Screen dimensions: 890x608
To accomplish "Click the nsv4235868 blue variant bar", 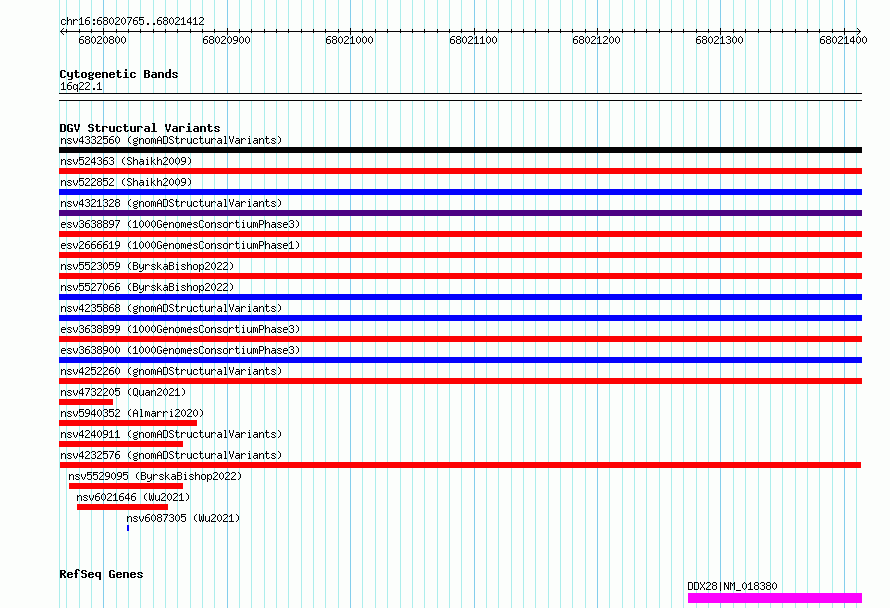I will tap(460, 318).
